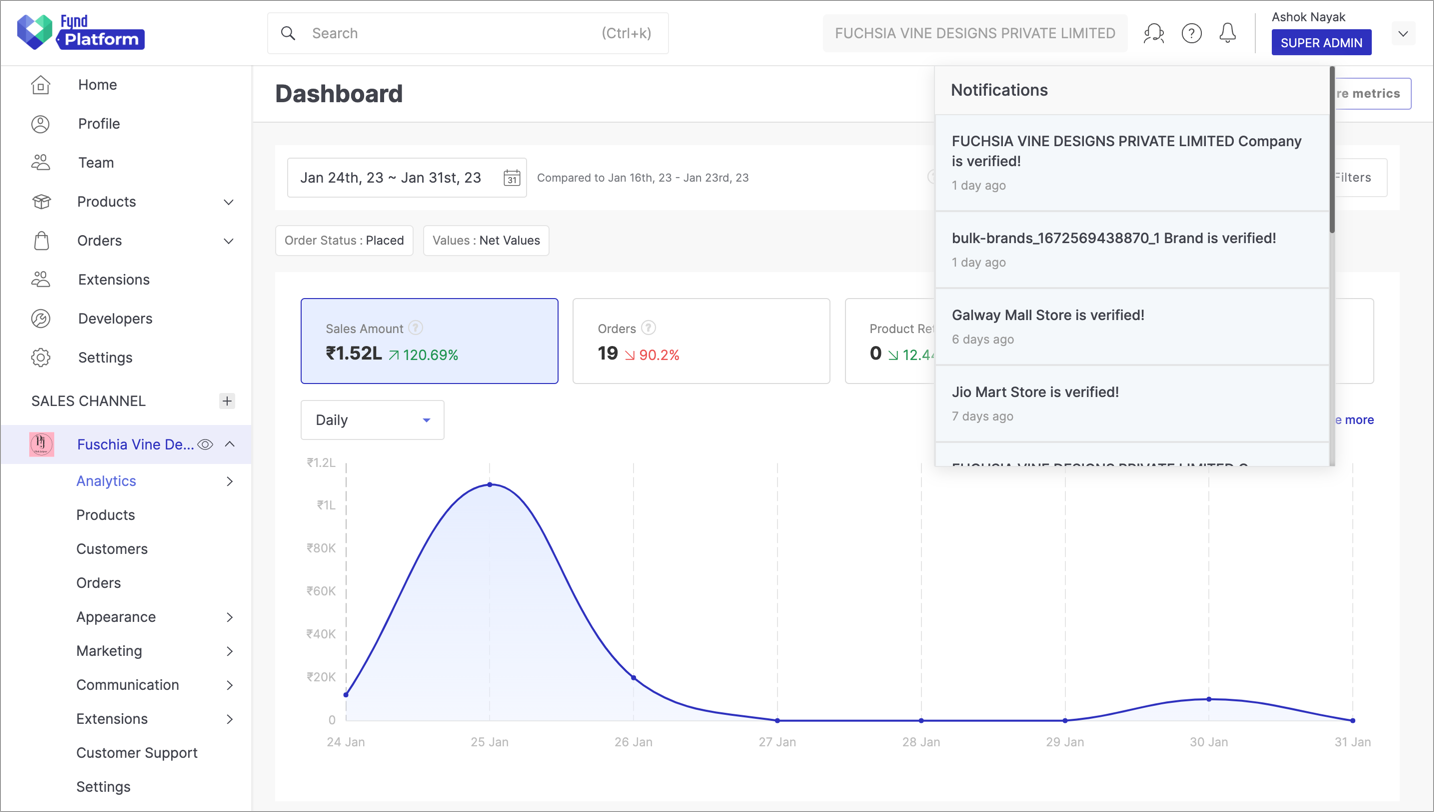Open Customers under sales channel
The image size is (1434, 812).
click(112, 549)
